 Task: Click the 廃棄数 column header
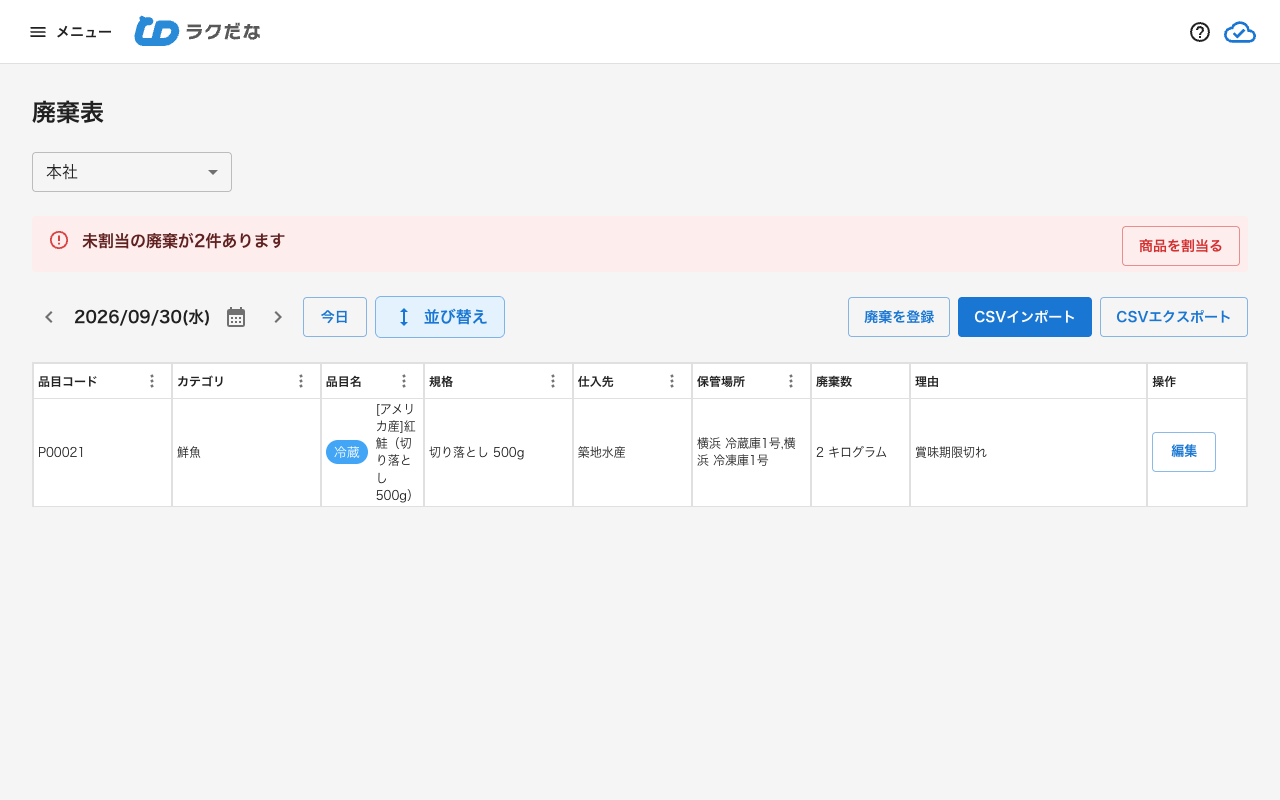[x=860, y=381]
